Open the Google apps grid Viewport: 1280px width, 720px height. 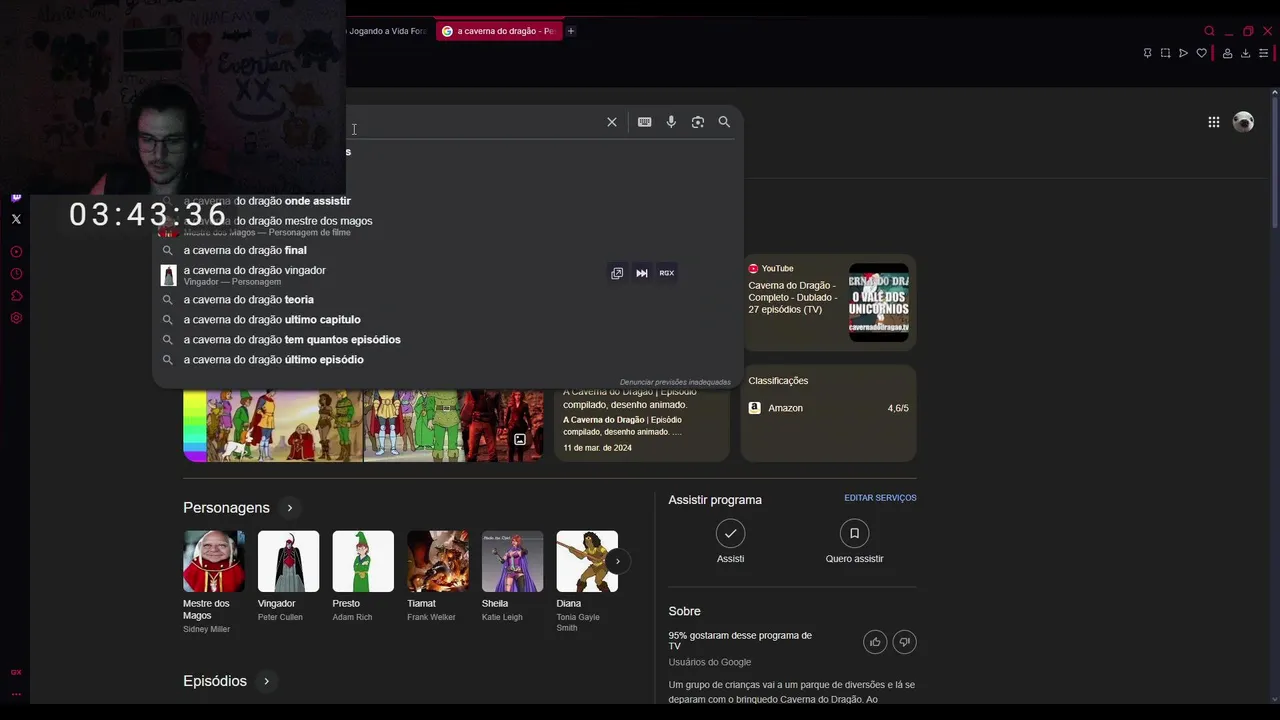click(x=1213, y=122)
